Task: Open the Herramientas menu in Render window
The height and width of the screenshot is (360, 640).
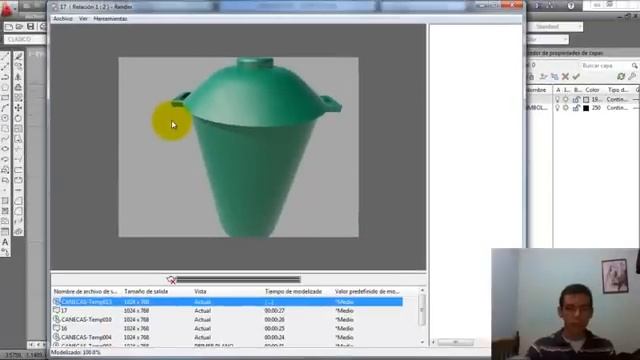Action: 110,19
